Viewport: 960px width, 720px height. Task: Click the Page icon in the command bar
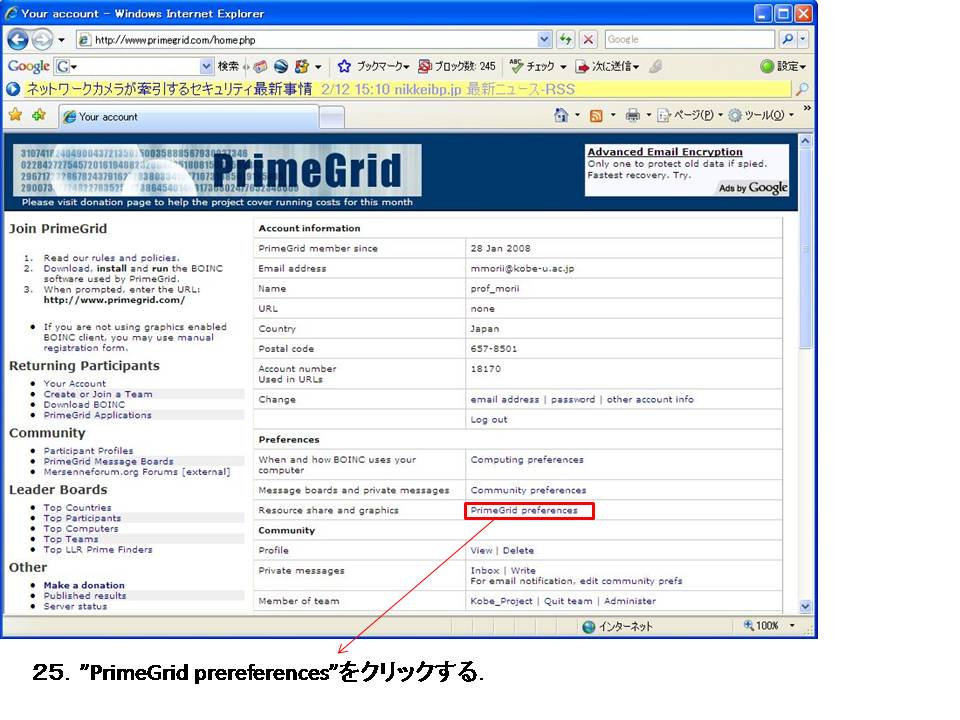[664, 115]
